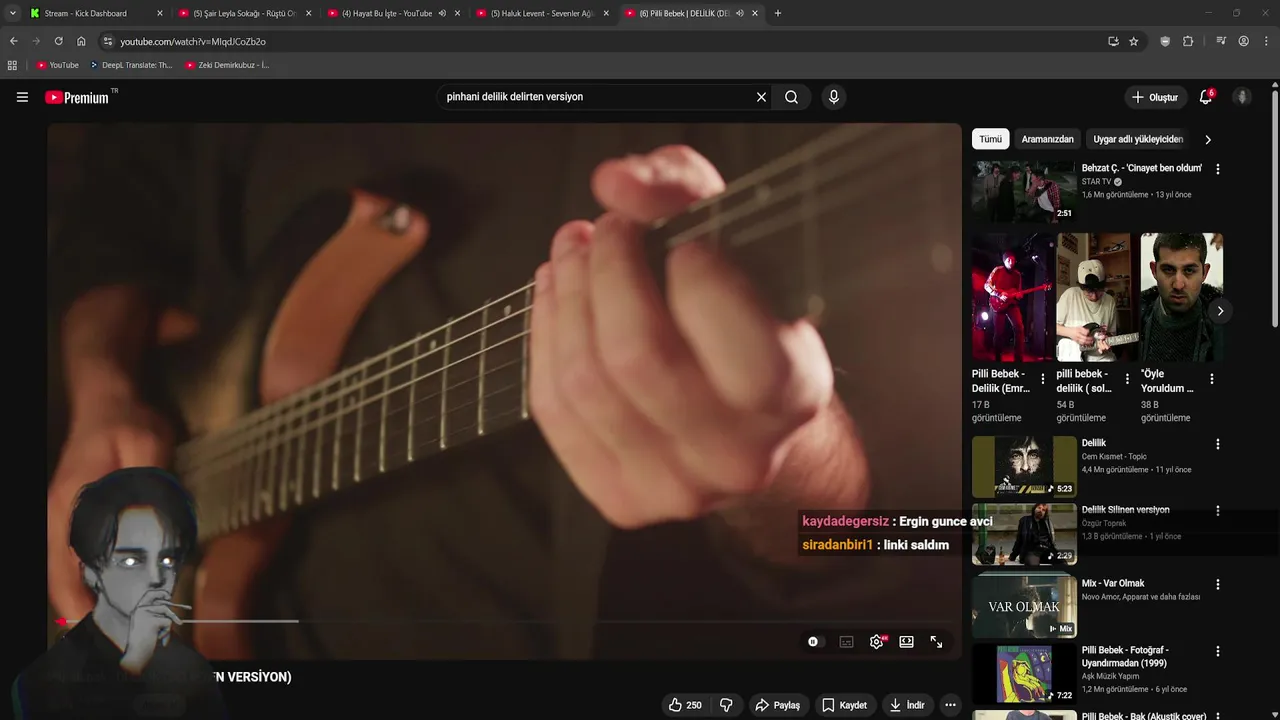Open more actions for the video
The width and height of the screenshot is (1280, 720).
pos(950,705)
